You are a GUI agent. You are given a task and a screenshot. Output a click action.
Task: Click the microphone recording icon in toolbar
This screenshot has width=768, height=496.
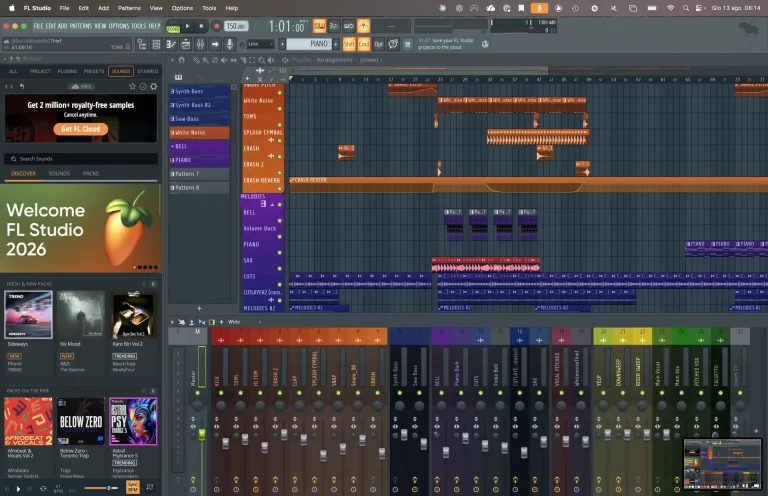[x=229, y=45]
